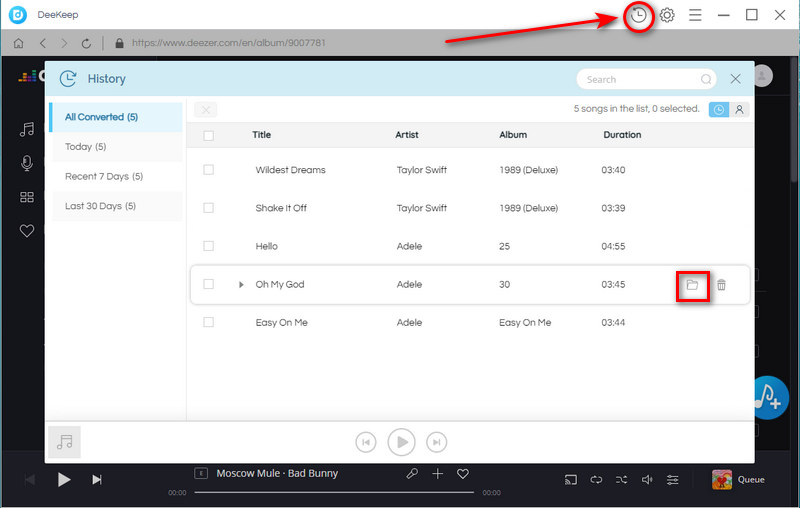This screenshot has width=800, height=508.
Task: Select the Recent 7 Days (5) filter
Action: [116, 176]
